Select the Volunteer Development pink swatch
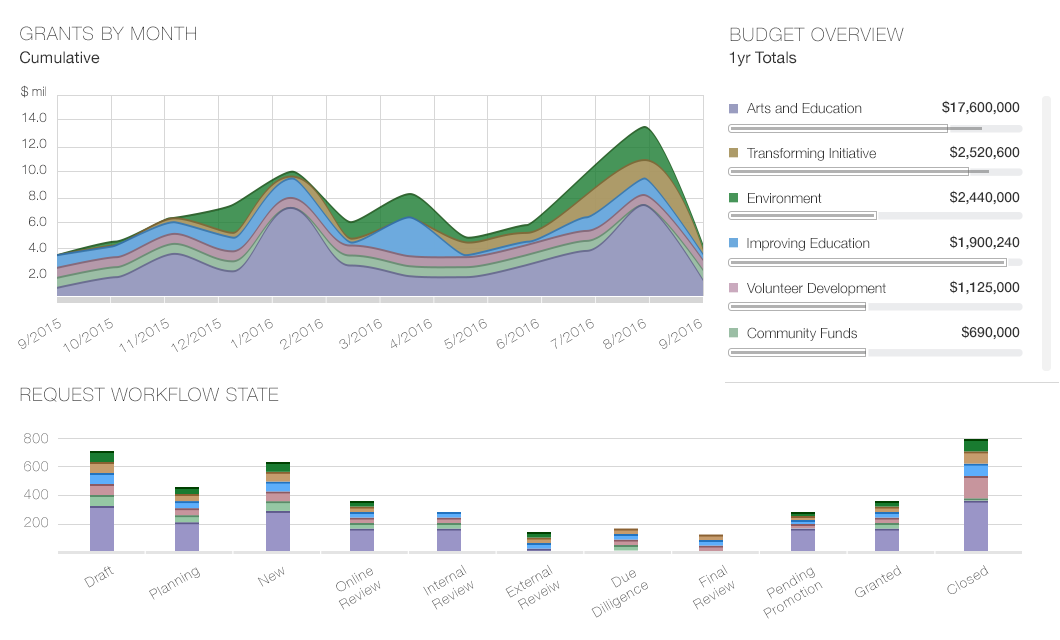Viewport: 1060px width, 640px height. (734, 289)
